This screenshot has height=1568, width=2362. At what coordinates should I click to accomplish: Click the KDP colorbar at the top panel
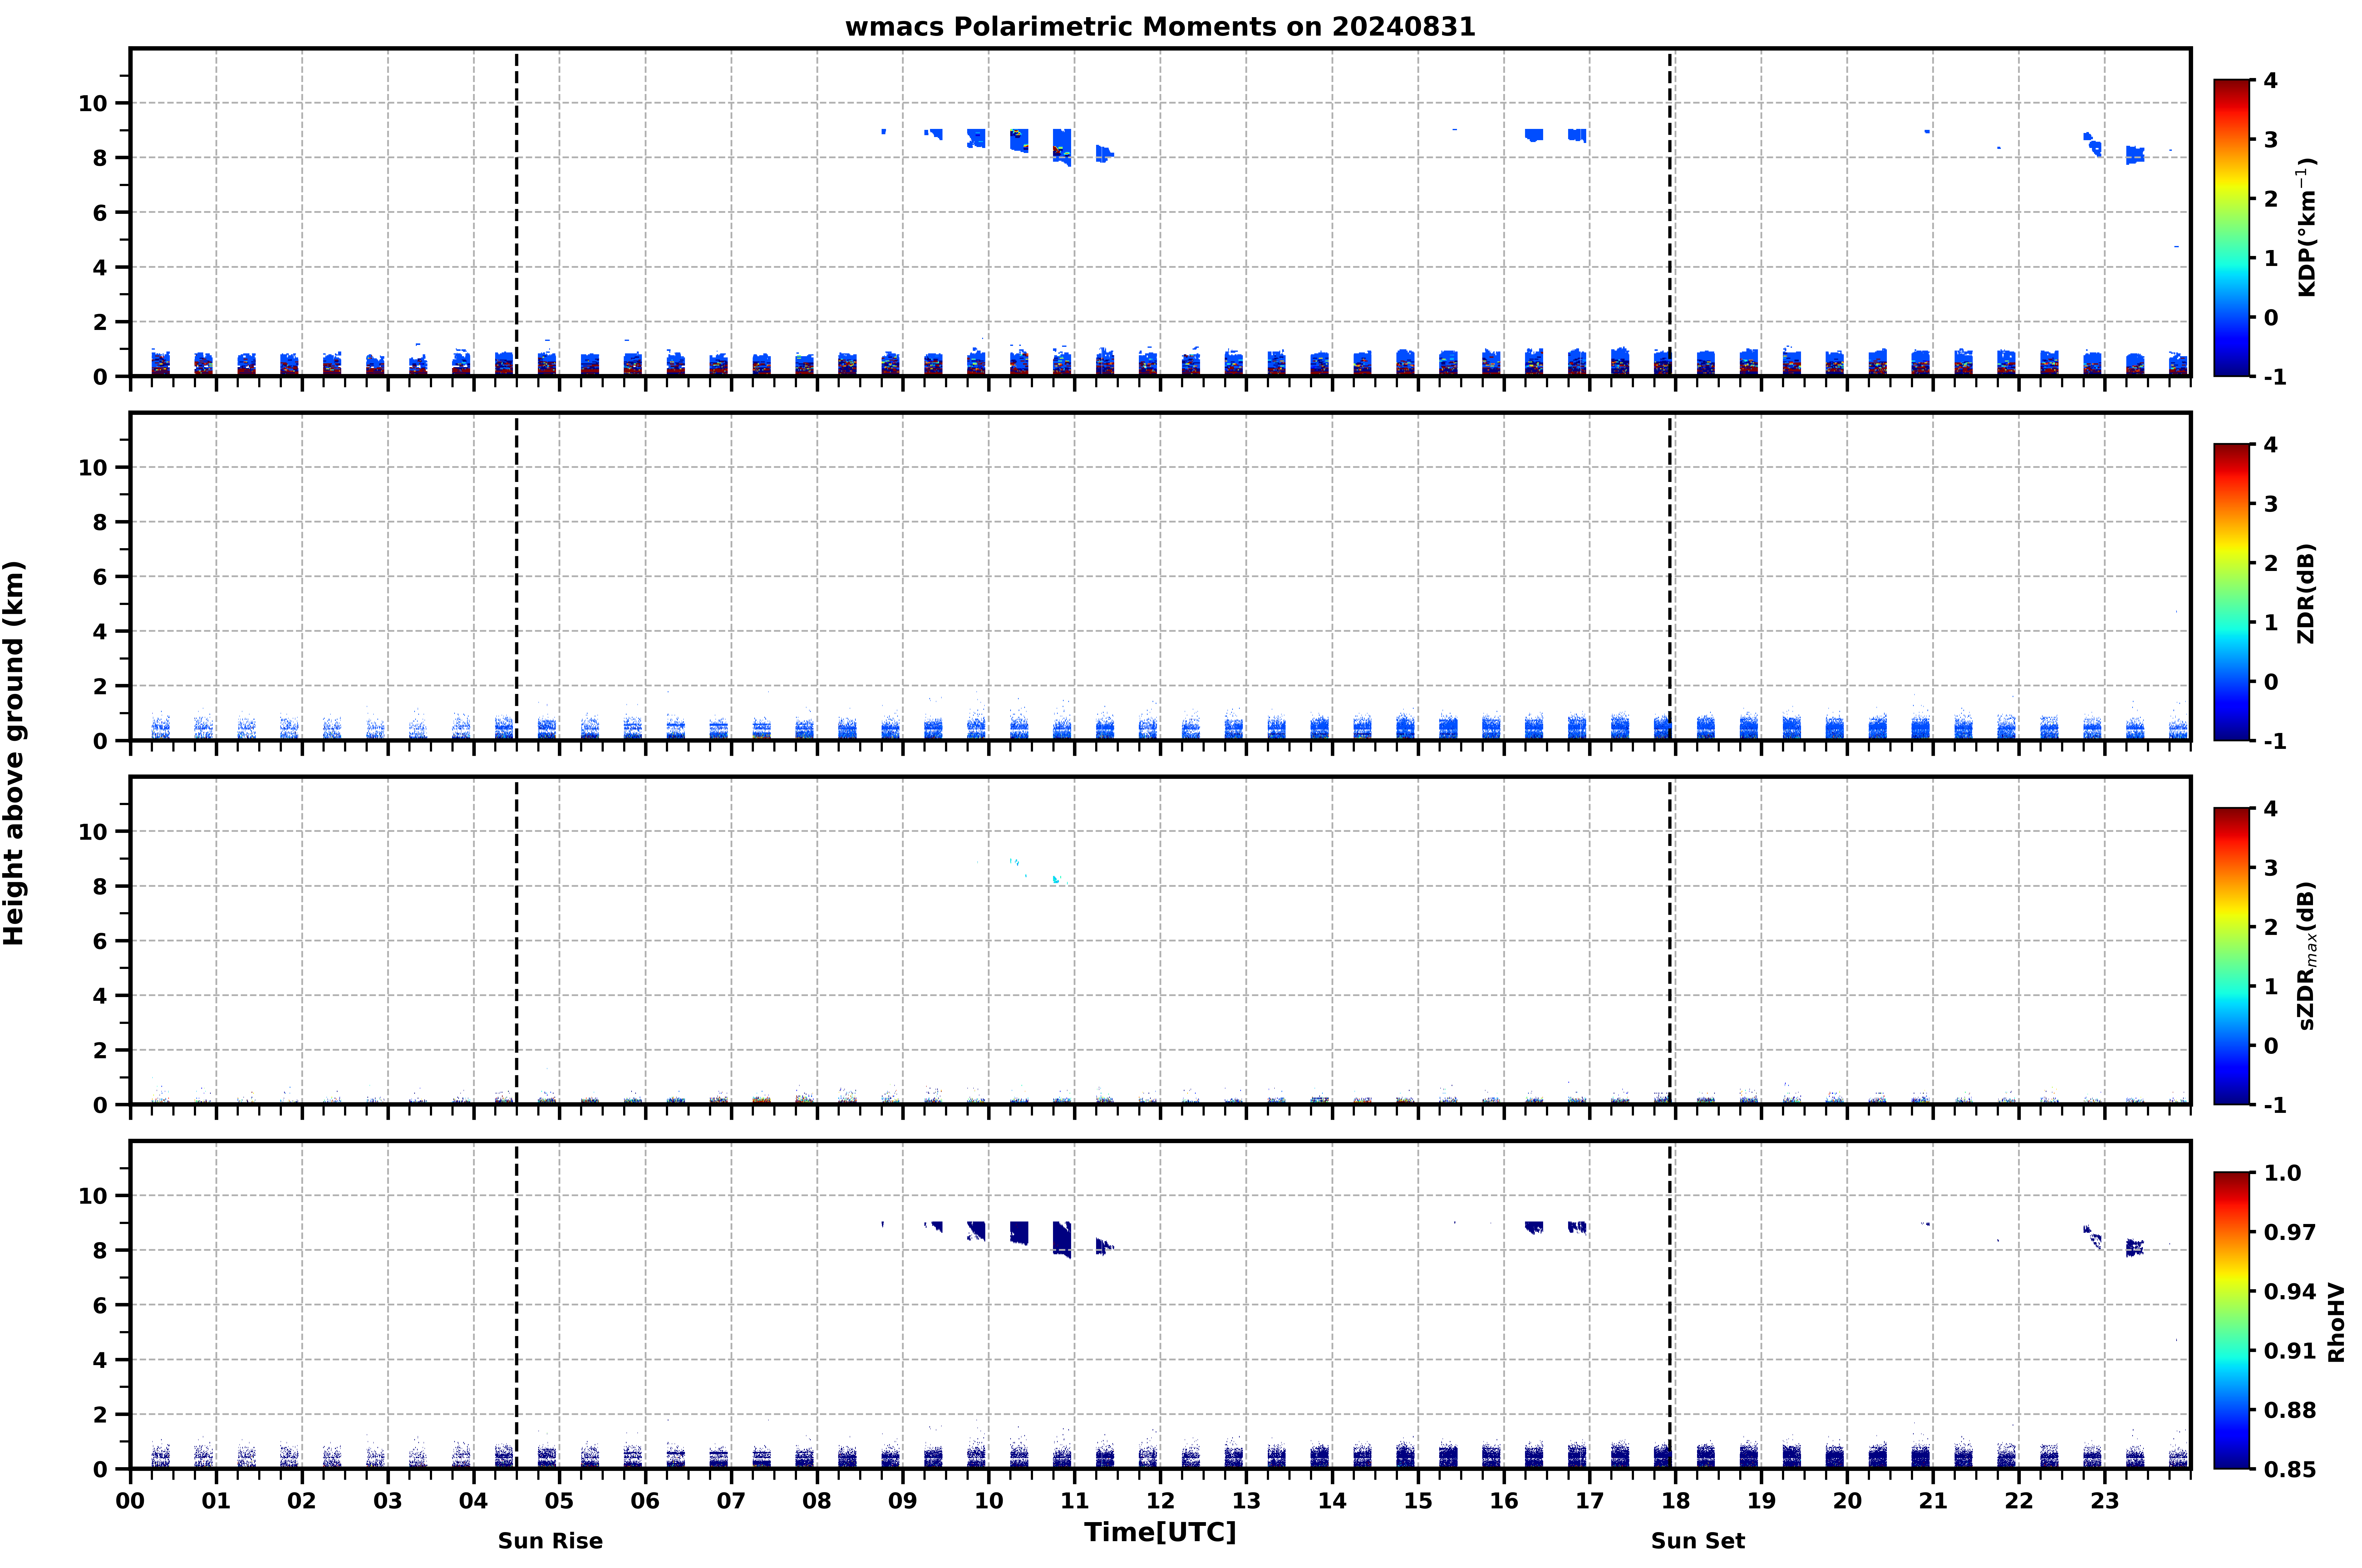coord(2231,228)
